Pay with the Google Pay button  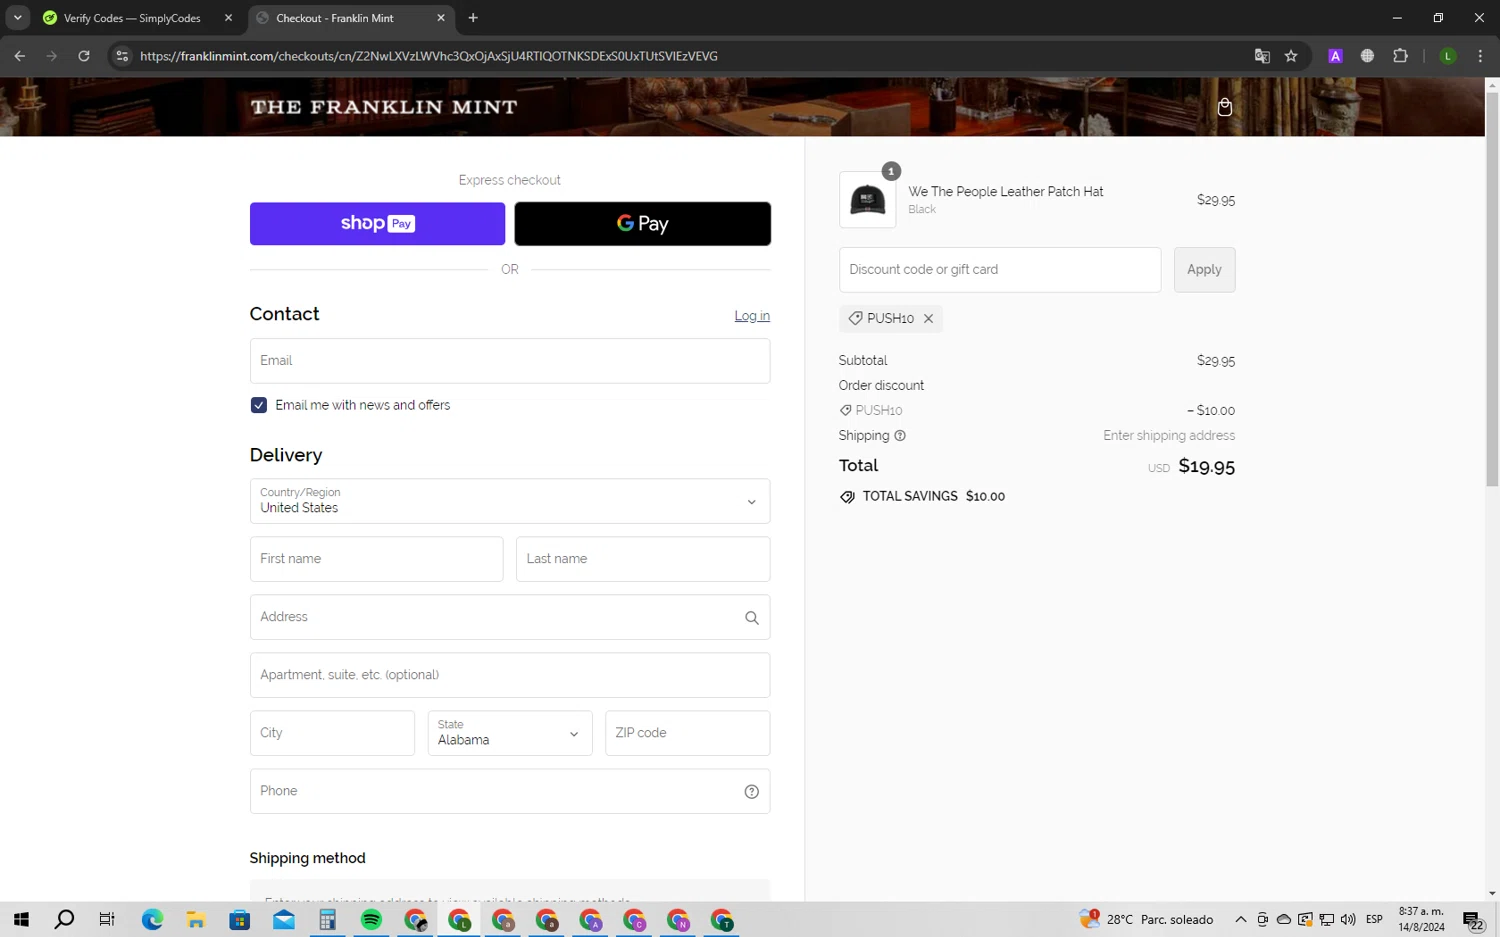coord(642,224)
